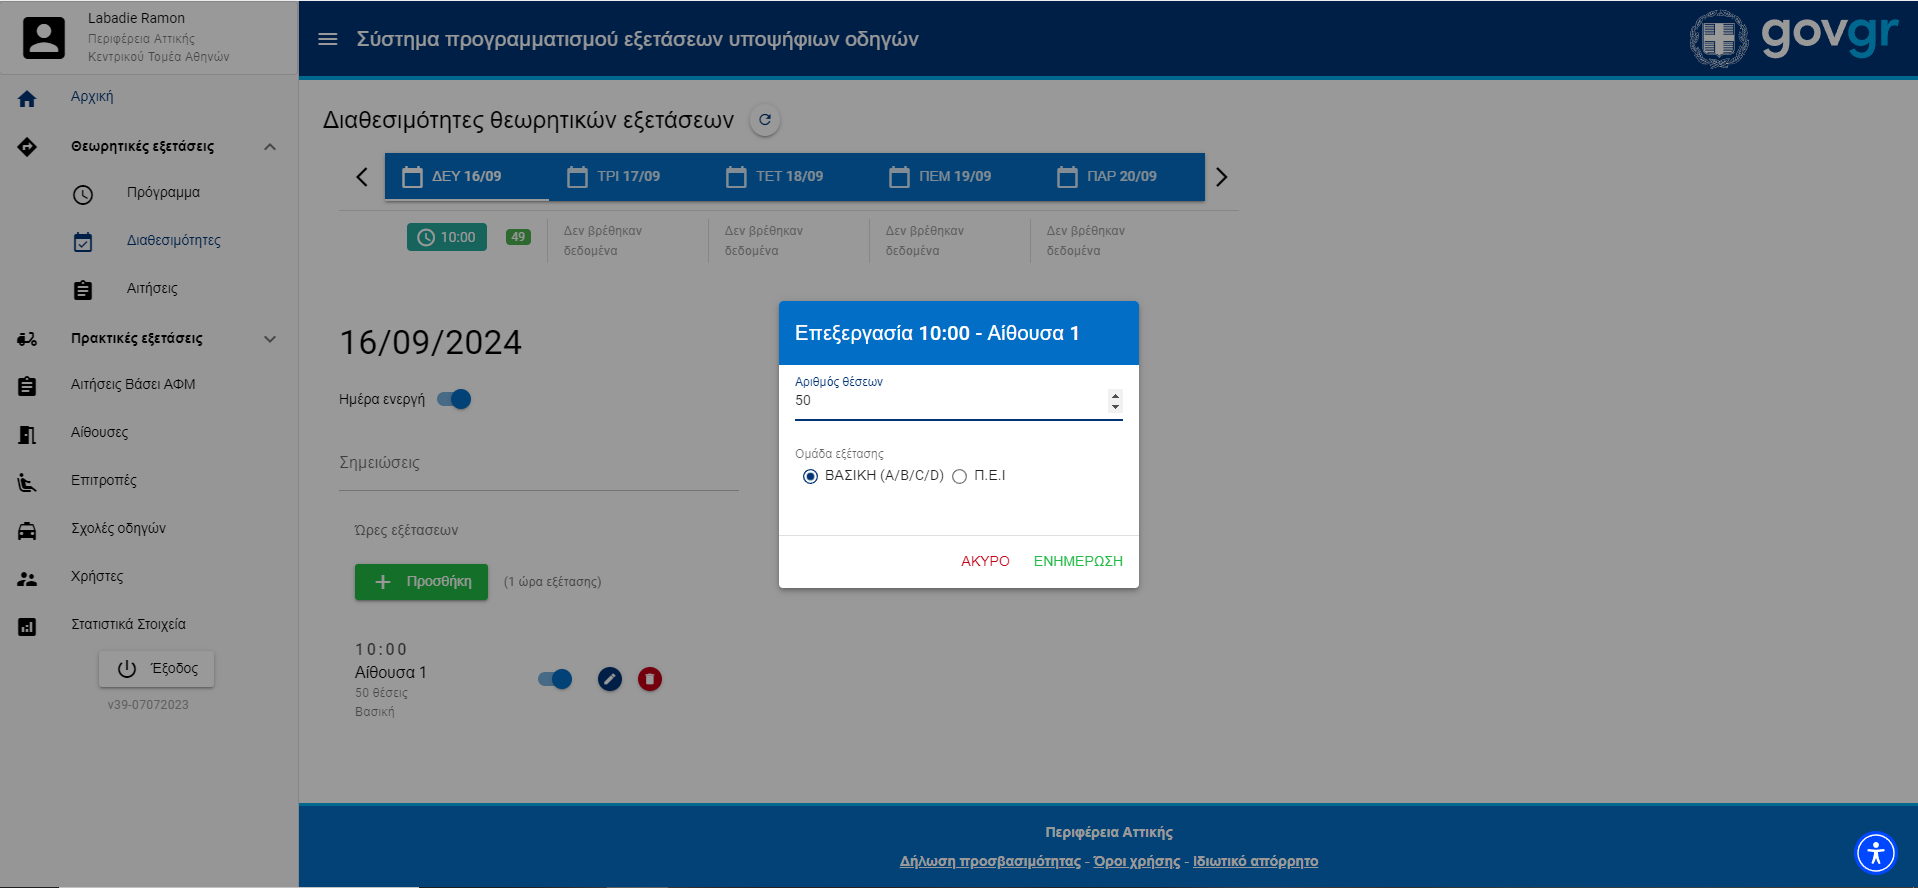Image resolution: width=1918 pixels, height=888 pixels.
Task: Click the seat icon beside Επιτροπές
Action: pos(27,482)
